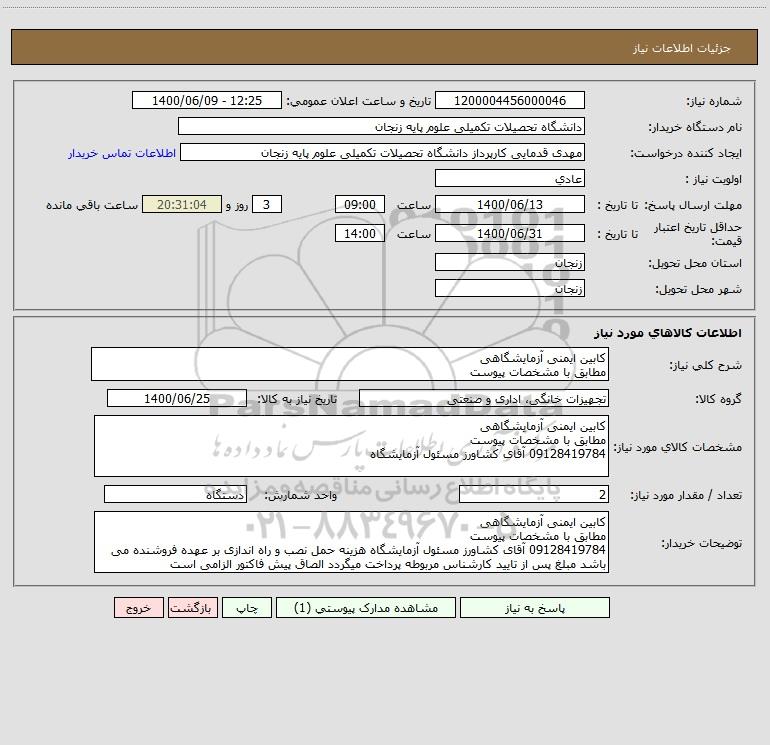Screen dimensions: 770x745
Task: Click the remaining time counter 20:31:04
Action: [182, 204]
